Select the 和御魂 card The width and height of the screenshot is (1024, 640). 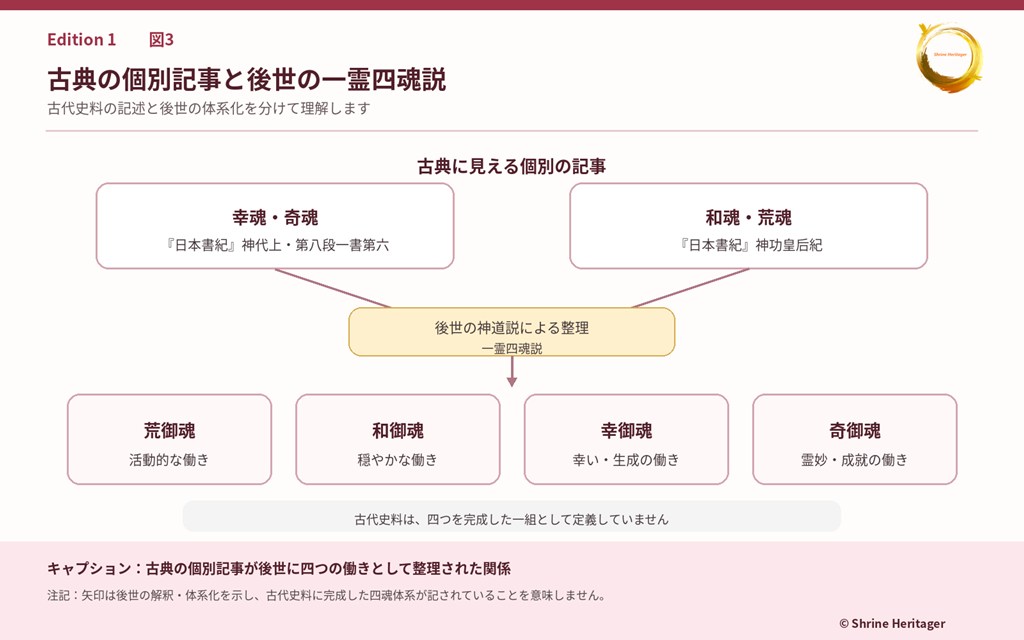[398, 440]
